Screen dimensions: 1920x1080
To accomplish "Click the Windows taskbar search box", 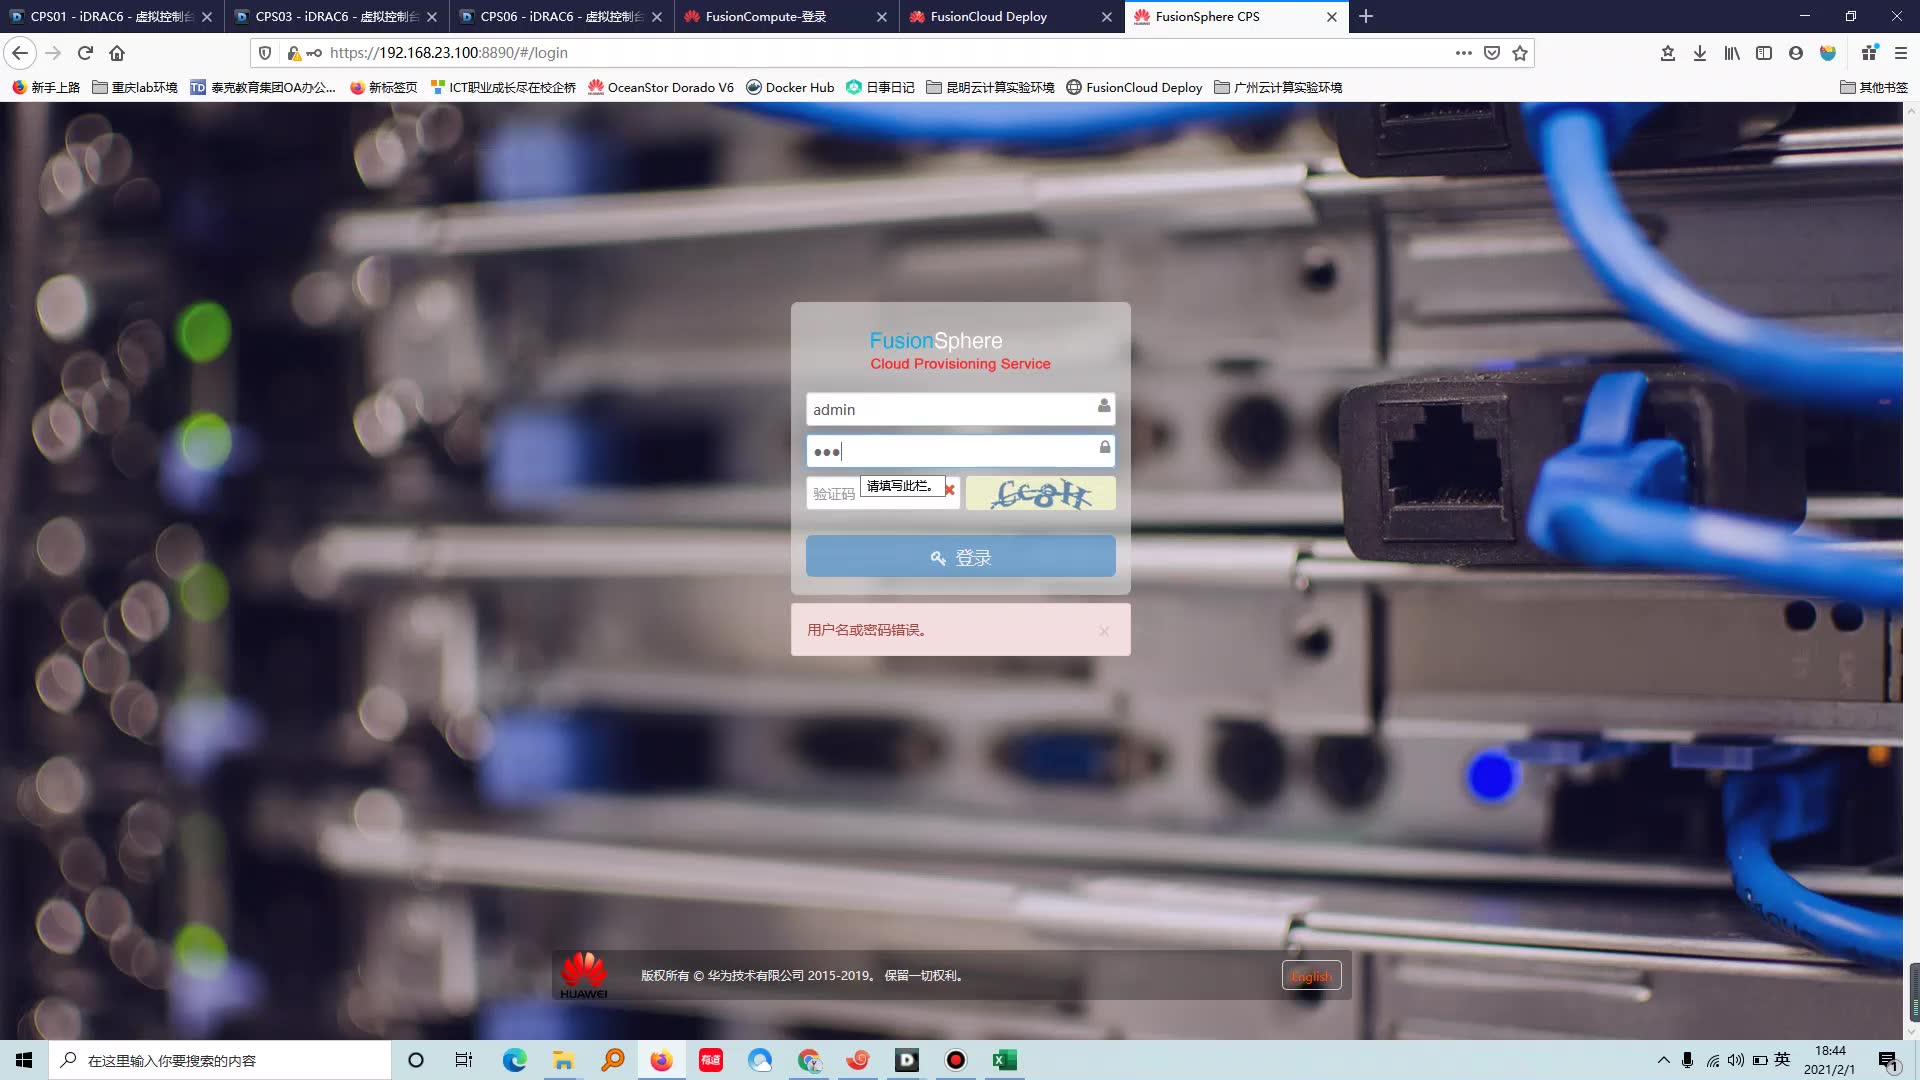I will click(220, 1060).
